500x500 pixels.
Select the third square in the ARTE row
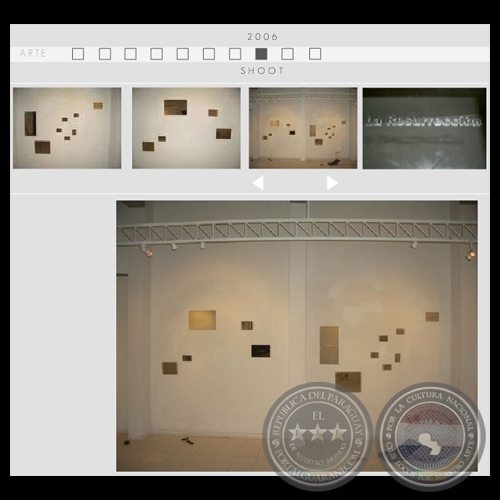pos(130,54)
